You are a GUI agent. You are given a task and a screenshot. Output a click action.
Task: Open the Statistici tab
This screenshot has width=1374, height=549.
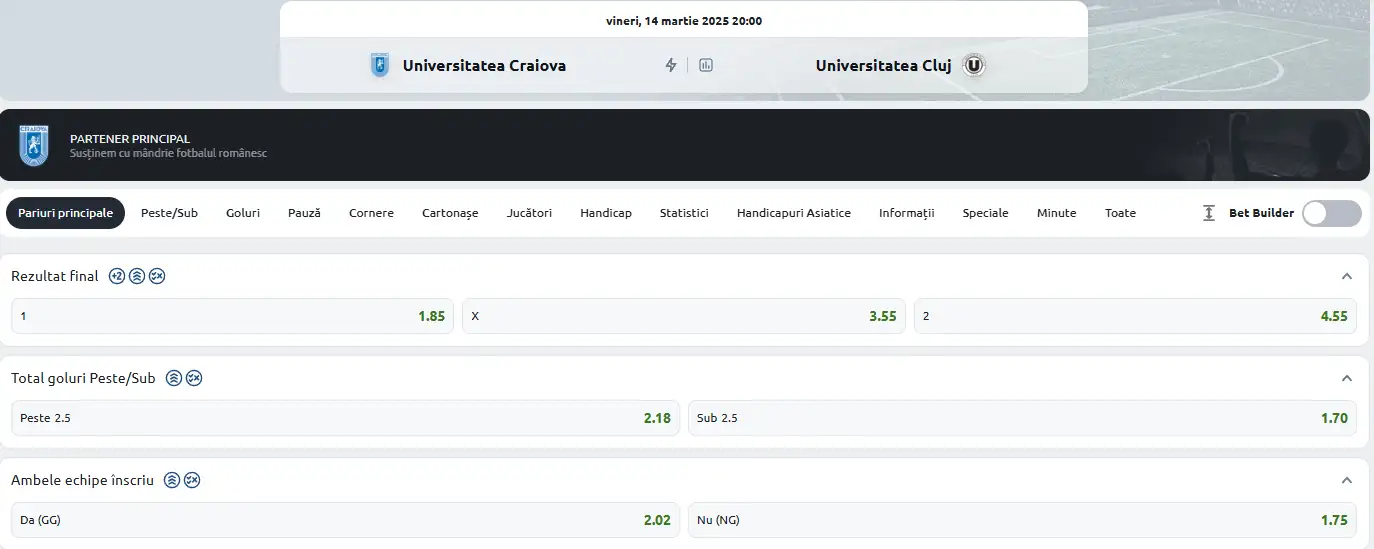point(684,213)
